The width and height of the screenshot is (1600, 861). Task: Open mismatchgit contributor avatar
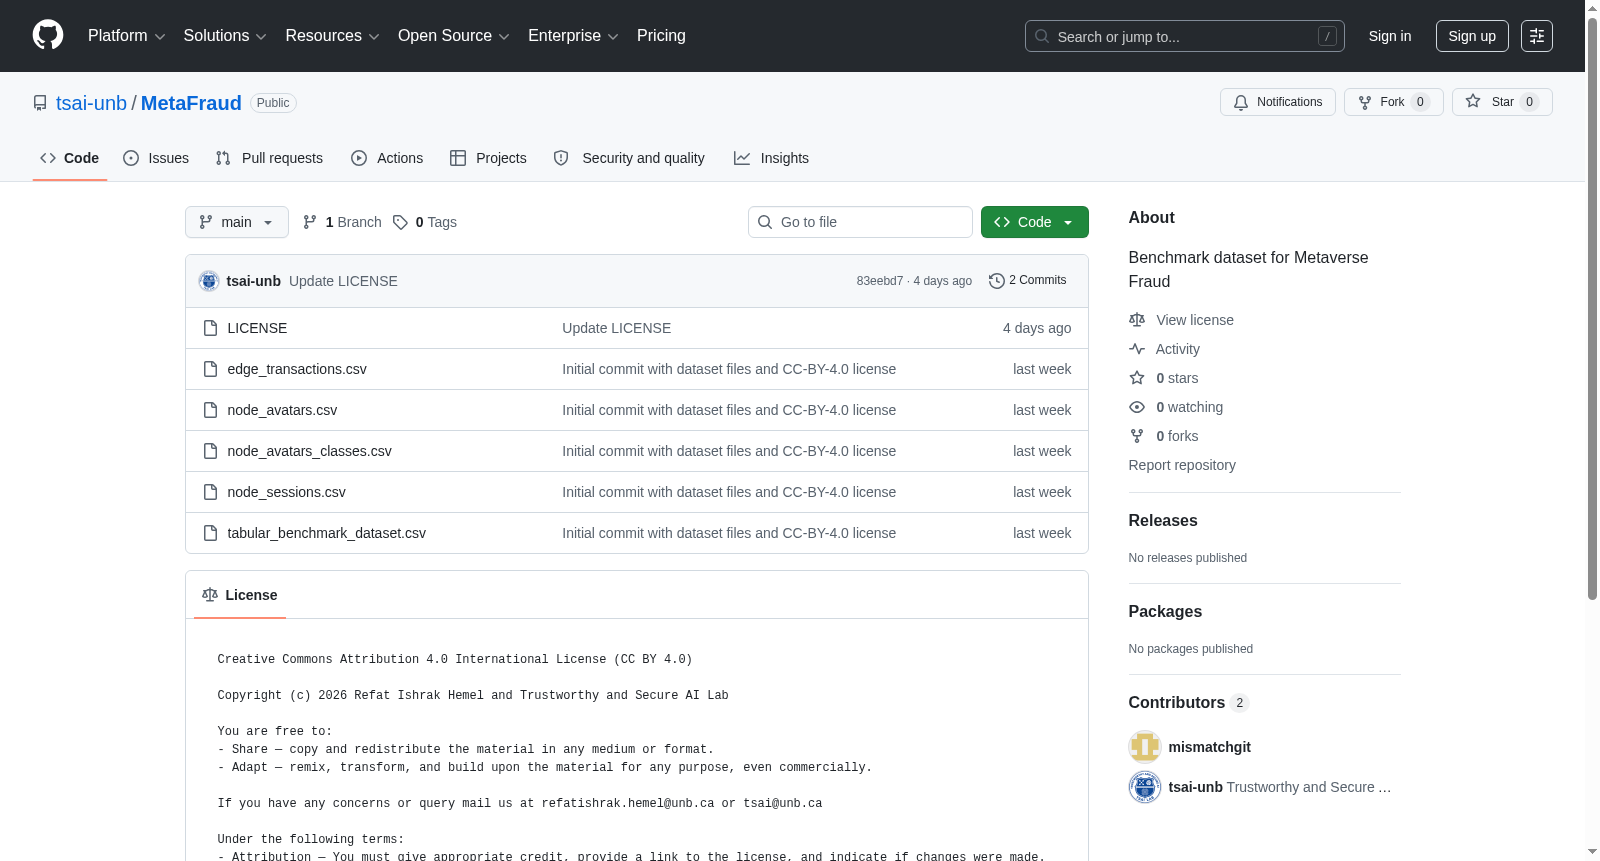[1145, 747]
